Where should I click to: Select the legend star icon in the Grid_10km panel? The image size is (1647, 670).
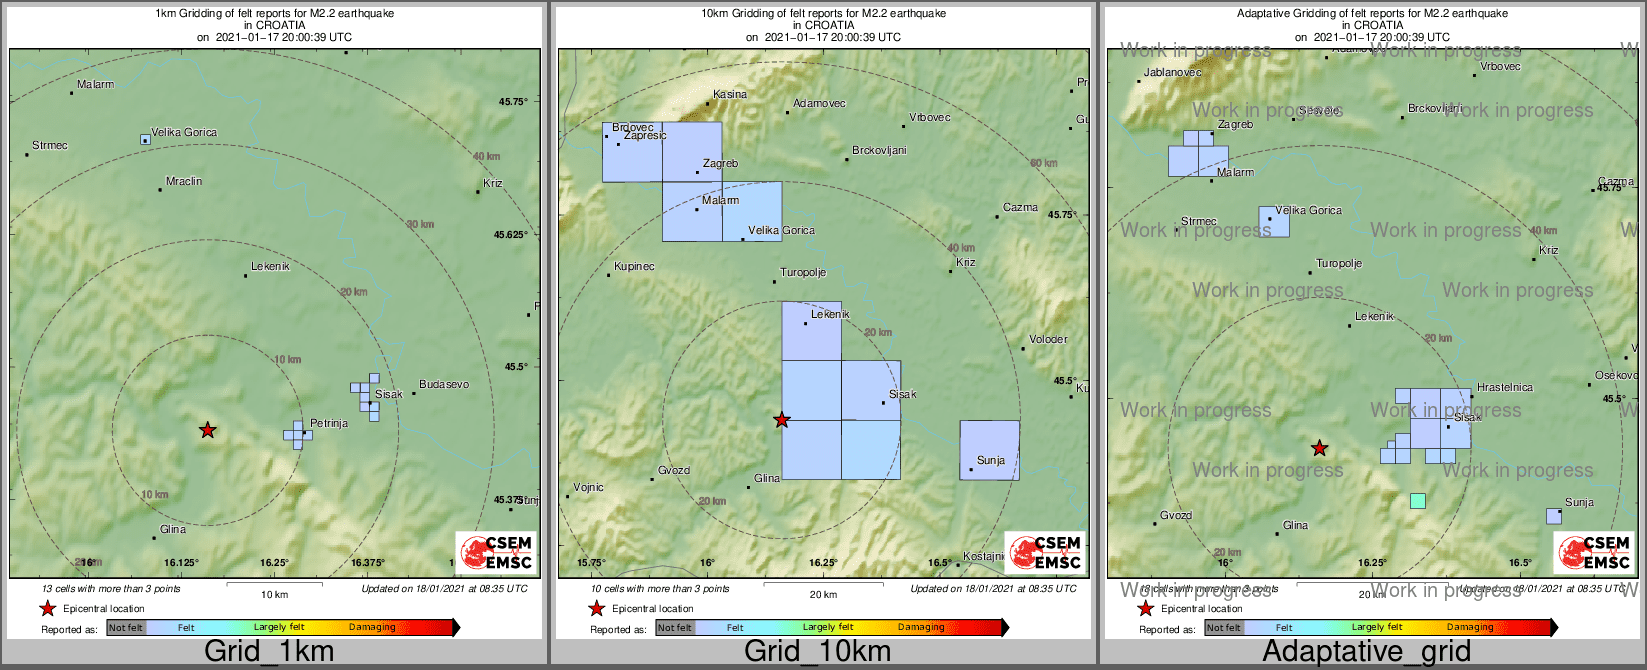pyautogui.click(x=597, y=608)
